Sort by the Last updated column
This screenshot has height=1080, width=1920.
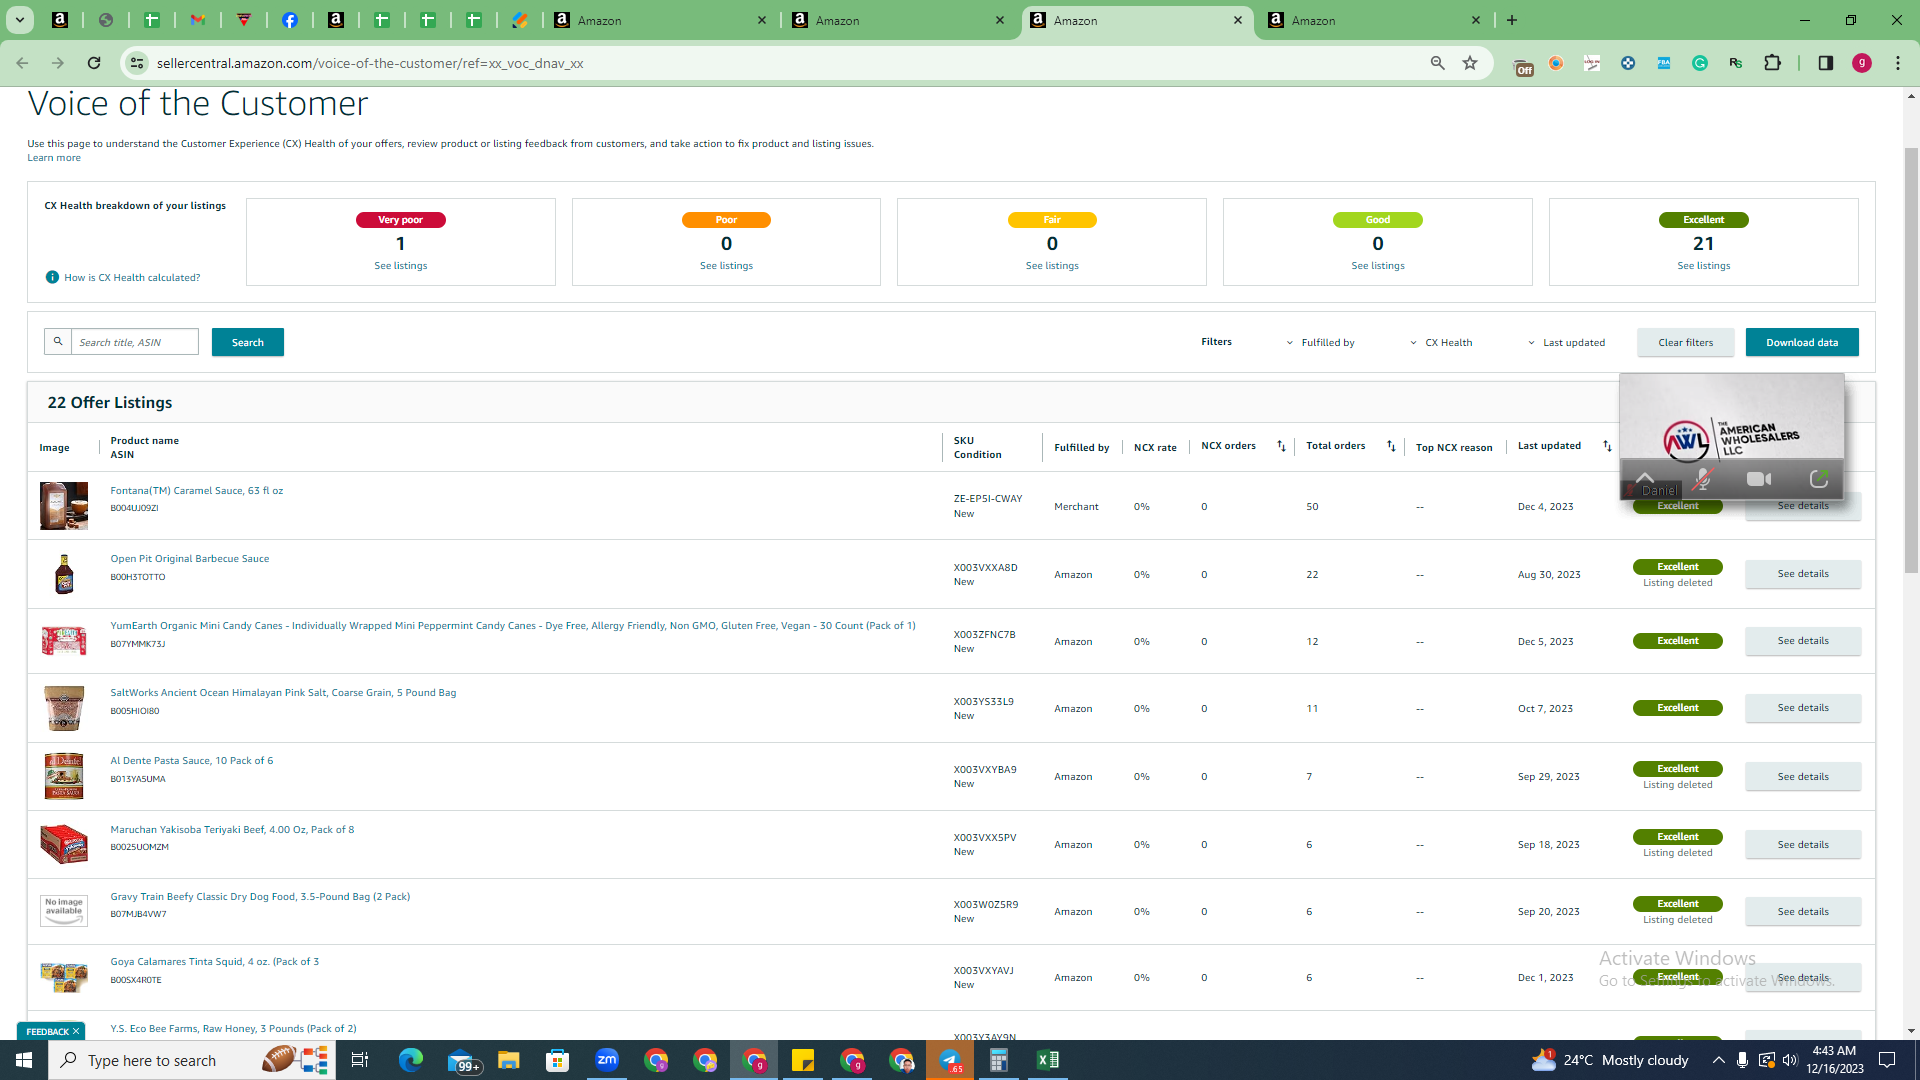1607,446
